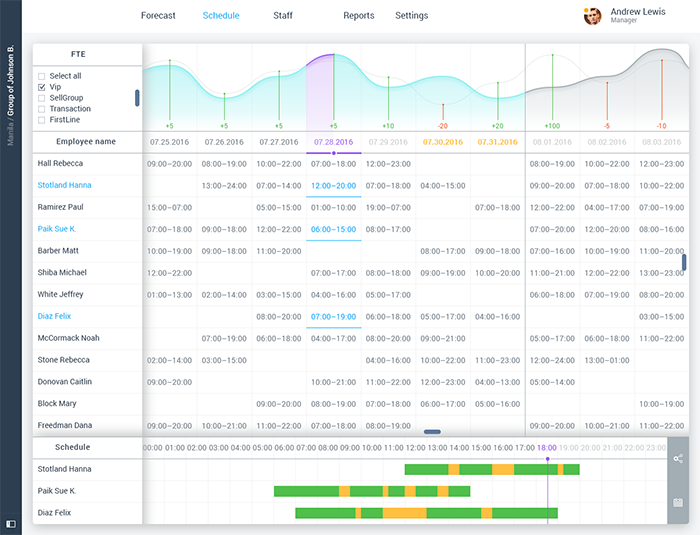
Task: Go to the Reports tab
Action: coord(358,16)
